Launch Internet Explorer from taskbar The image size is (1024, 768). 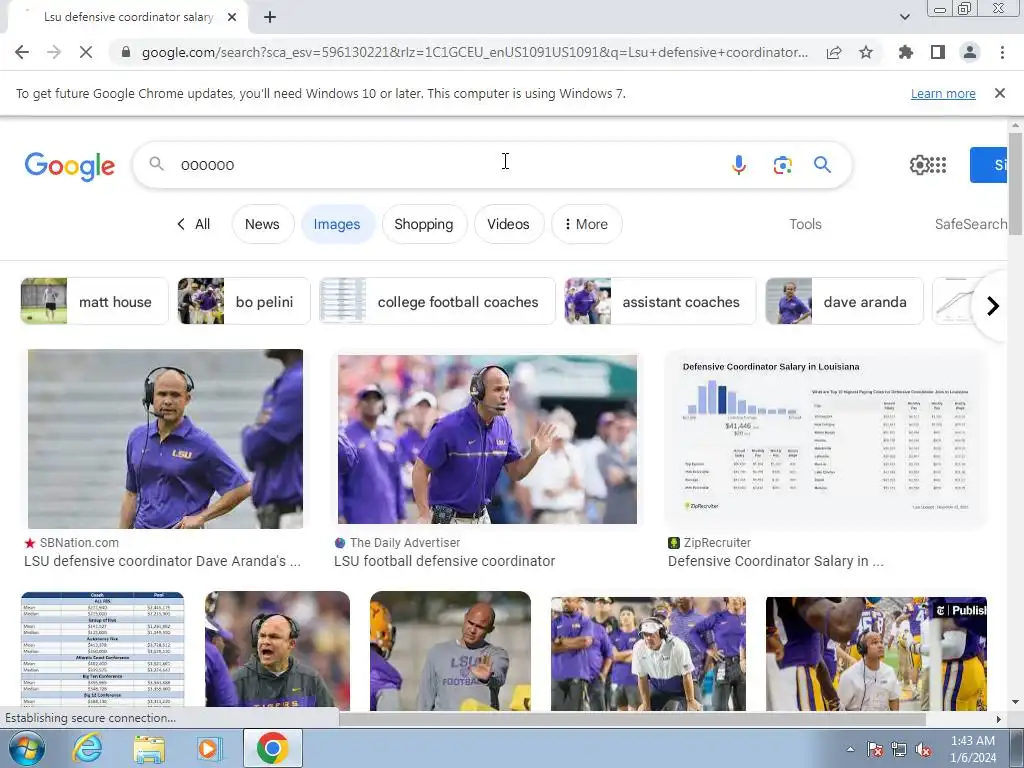86,748
